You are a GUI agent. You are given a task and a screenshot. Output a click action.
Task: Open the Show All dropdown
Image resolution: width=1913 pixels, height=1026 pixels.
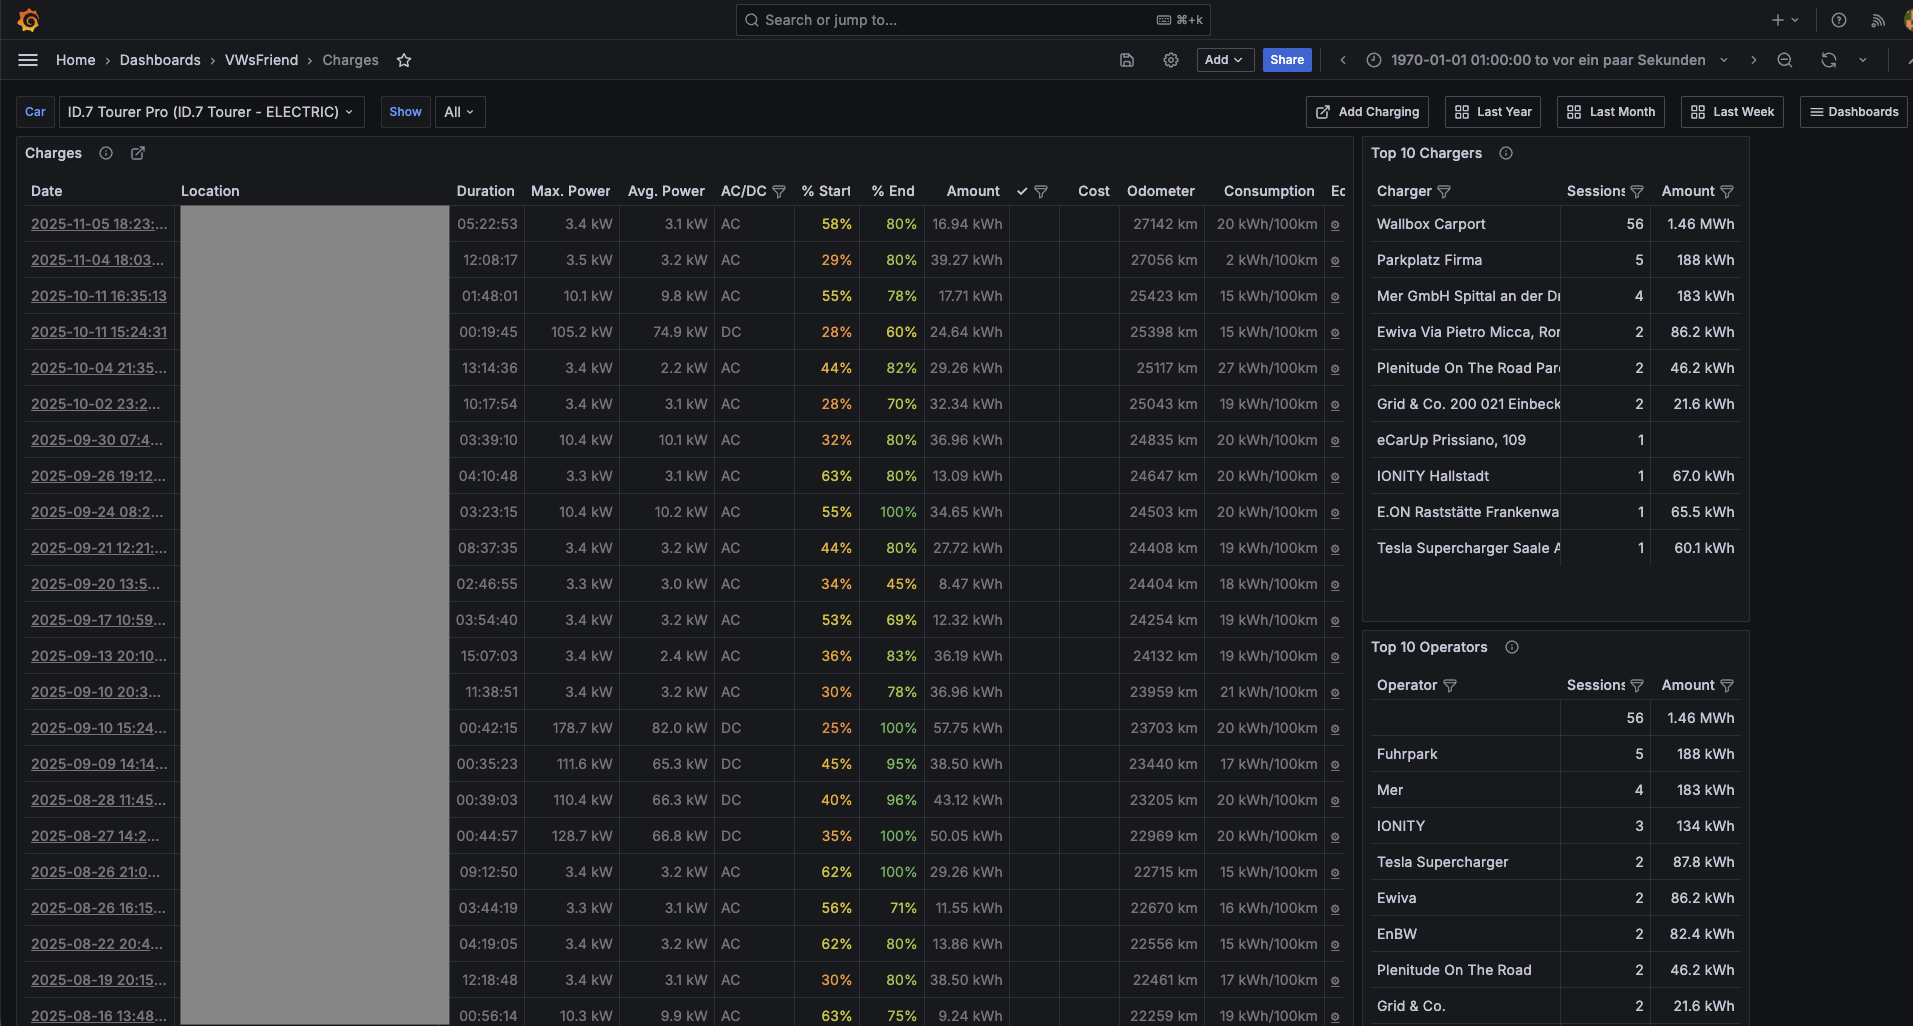point(459,112)
